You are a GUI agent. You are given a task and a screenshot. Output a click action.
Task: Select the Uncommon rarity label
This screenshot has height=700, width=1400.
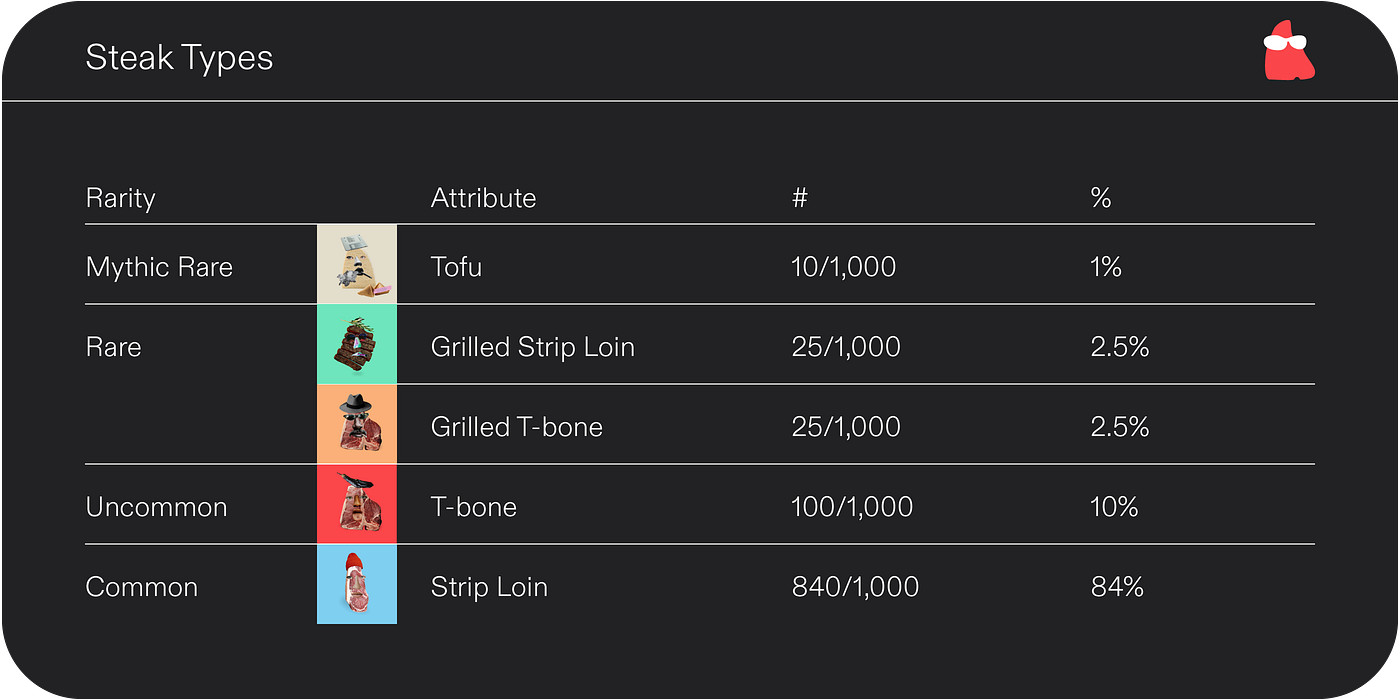[x=157, y=507]
